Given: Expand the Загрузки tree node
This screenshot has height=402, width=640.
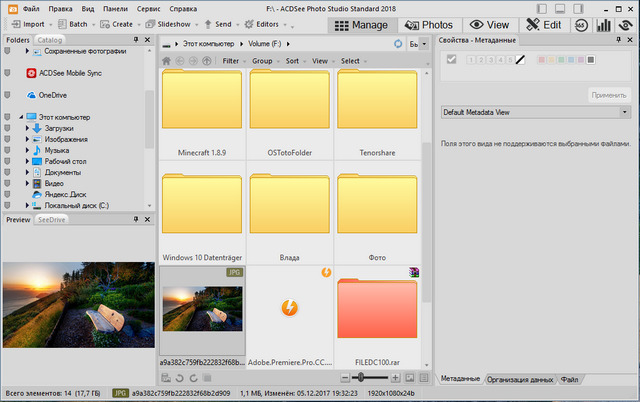Looking at the screenshot, I should tap(27, 128).
